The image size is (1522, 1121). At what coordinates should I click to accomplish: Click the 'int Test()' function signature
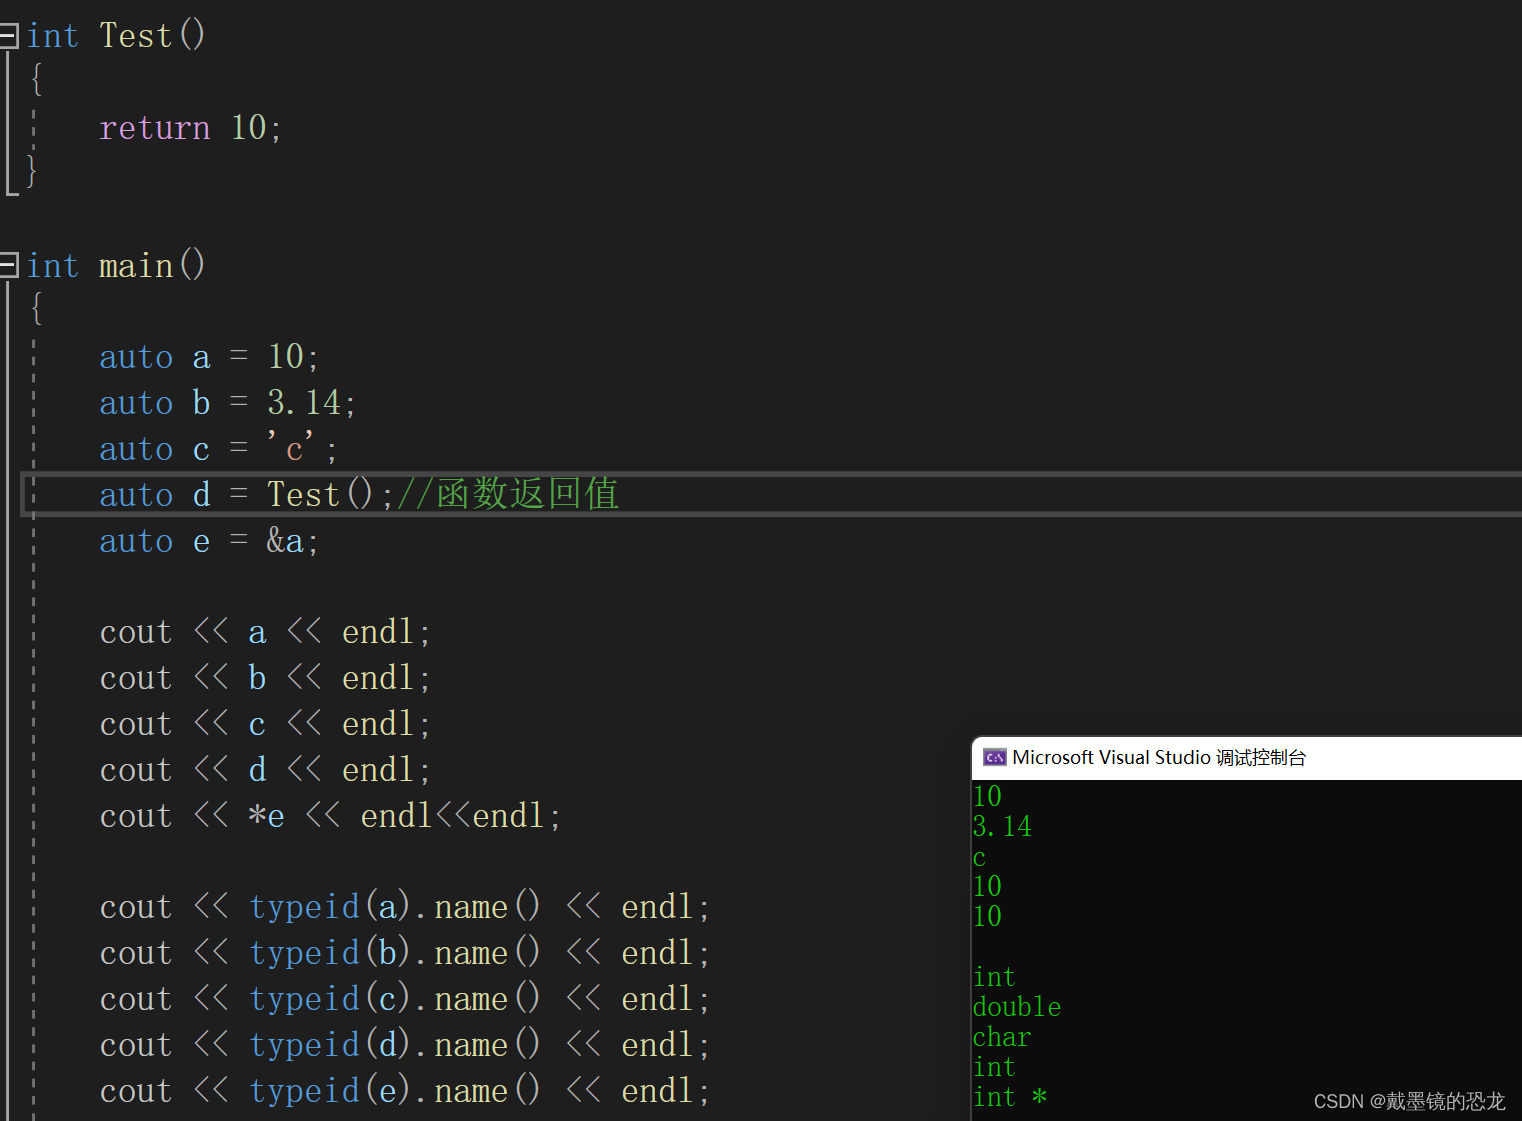pyautogui.click(x=116, y=36)
